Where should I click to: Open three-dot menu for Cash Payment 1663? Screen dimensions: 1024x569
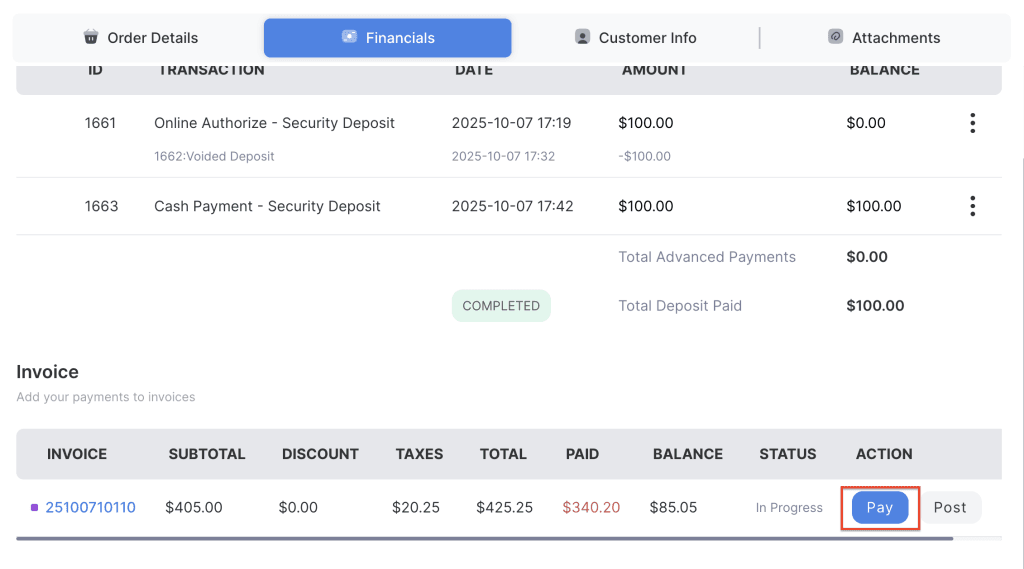[x=972, y=206]
